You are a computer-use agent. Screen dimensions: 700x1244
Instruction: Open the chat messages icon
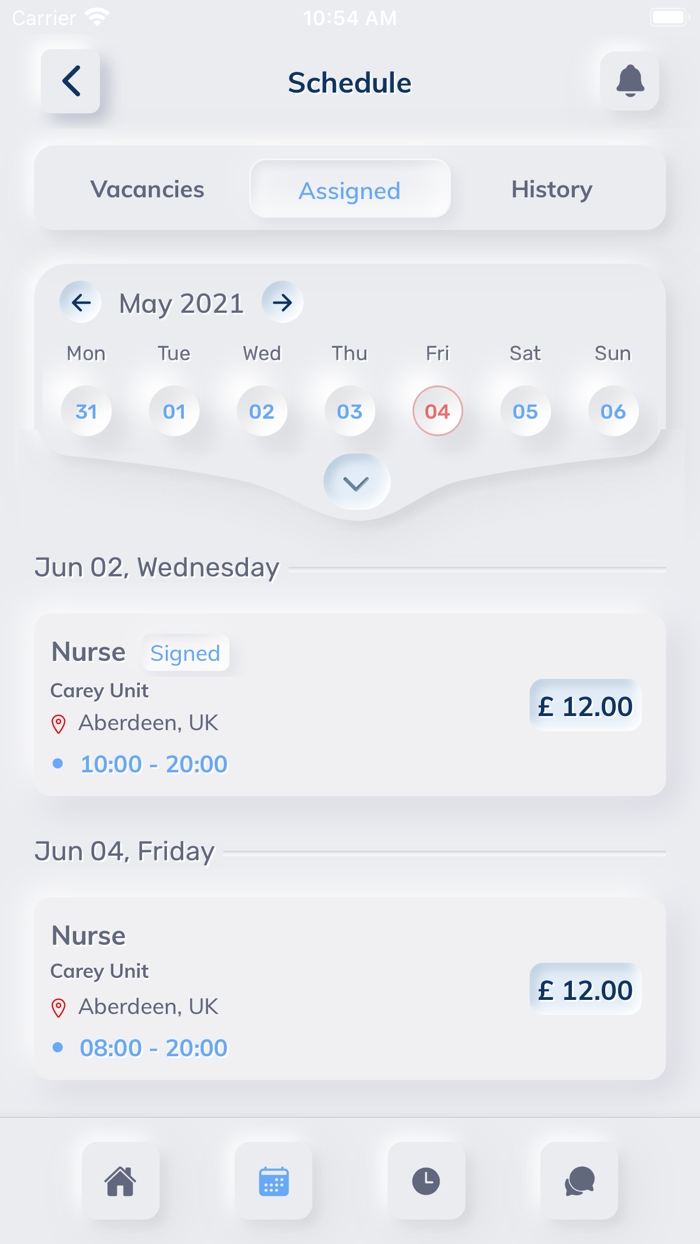pyautogui.click(x=579, y=1181)
